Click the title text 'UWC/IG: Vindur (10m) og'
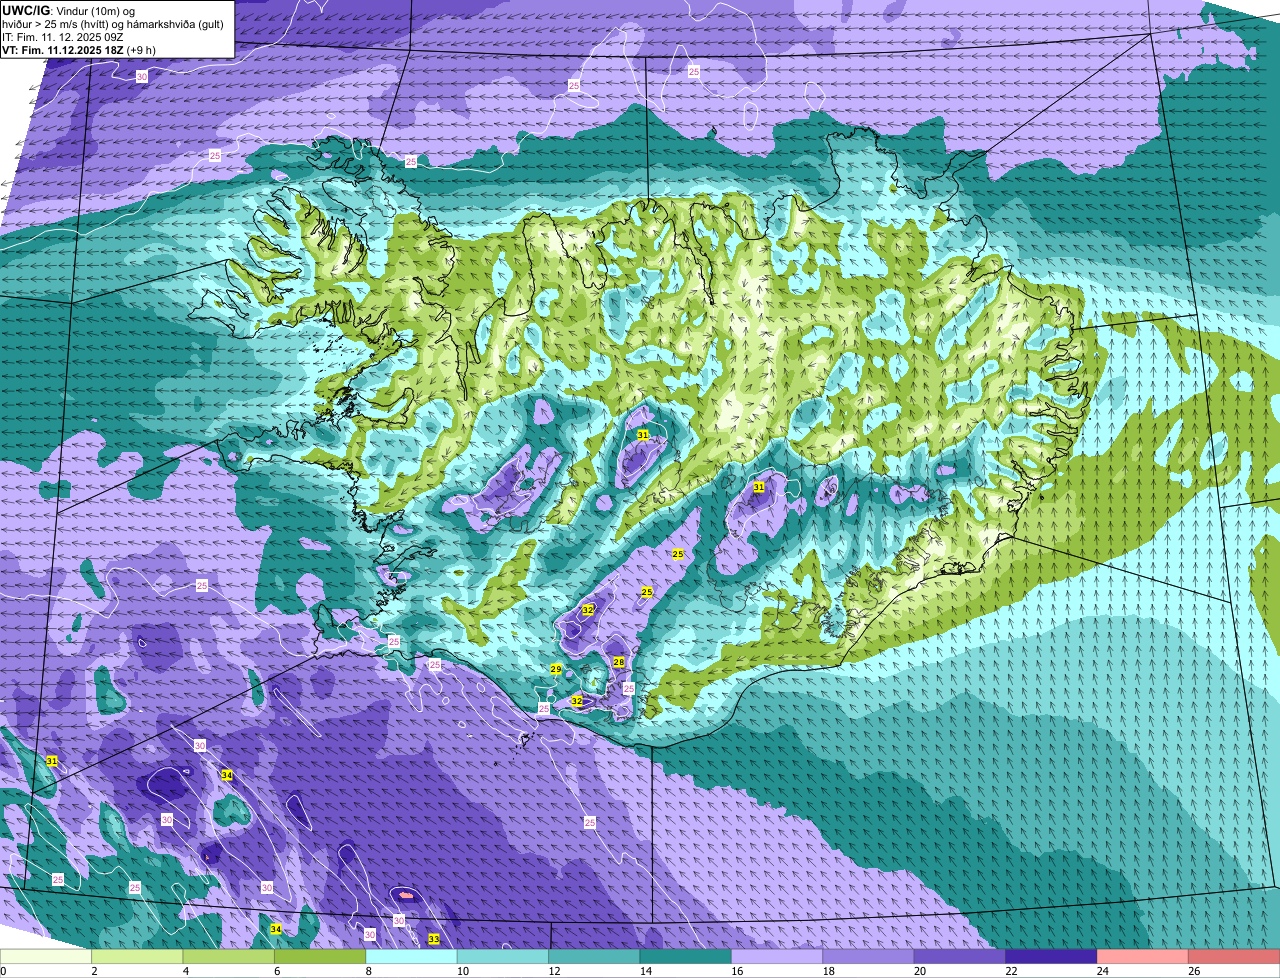 (68, 10)
